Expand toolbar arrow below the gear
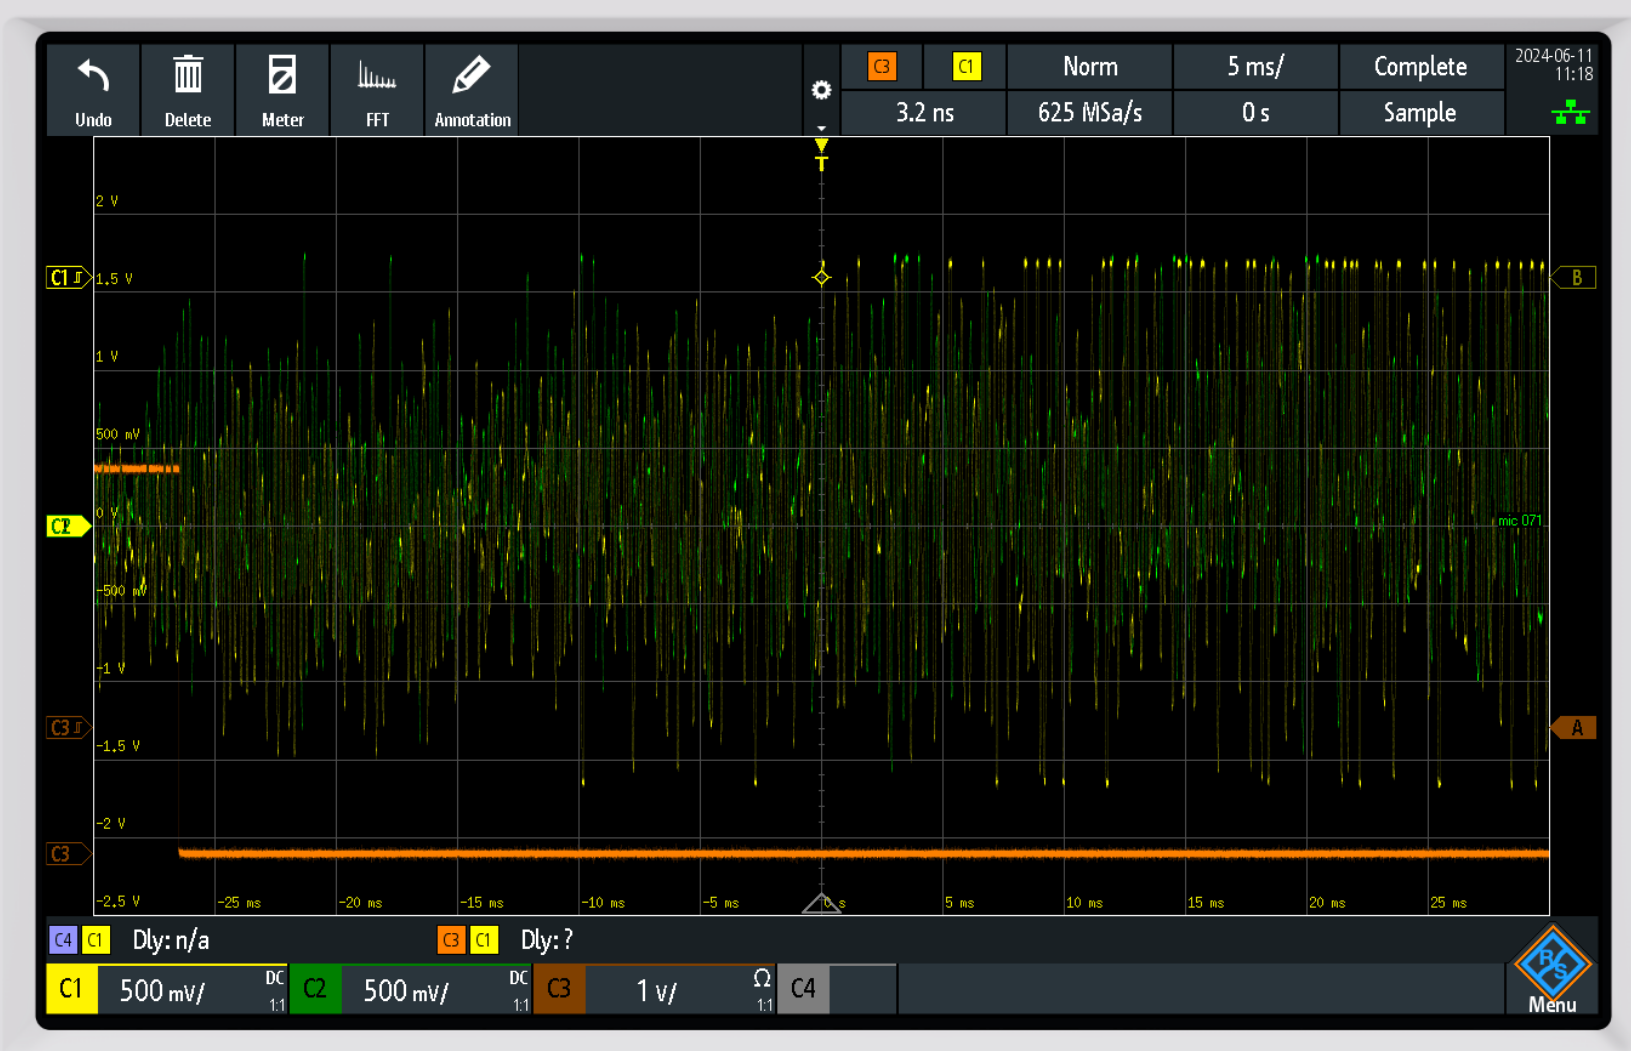The width and height of the screenshot is (1631, 1051). click(x=821, y=128)
